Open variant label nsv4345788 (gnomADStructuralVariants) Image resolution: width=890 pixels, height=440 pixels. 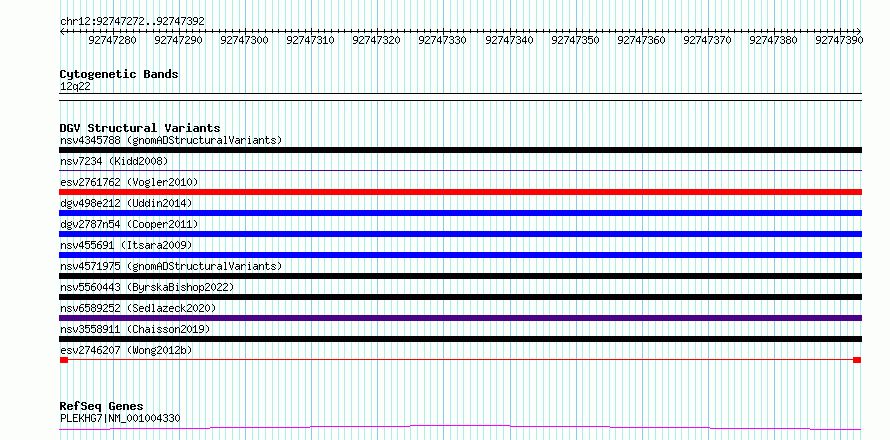pyautogui.click(x=171, y=140)
